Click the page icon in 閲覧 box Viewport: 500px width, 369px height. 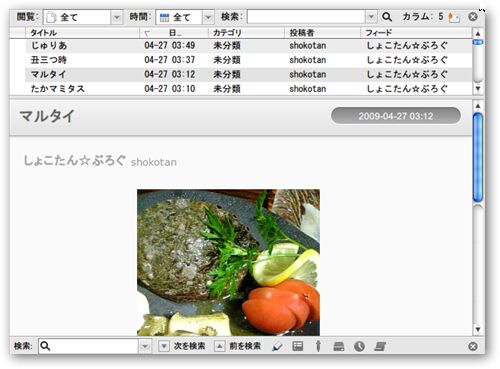click(51, 17)
